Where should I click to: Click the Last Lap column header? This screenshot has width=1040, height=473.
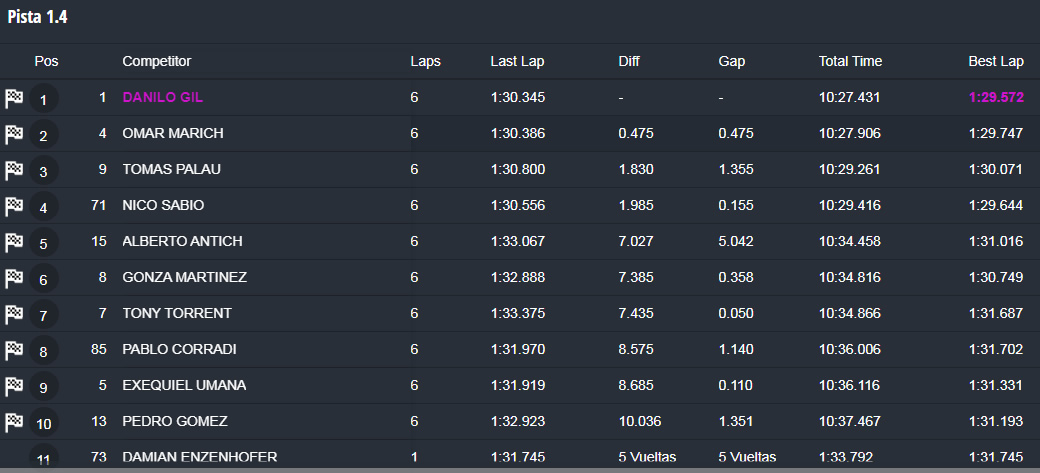tap(517, 61)
